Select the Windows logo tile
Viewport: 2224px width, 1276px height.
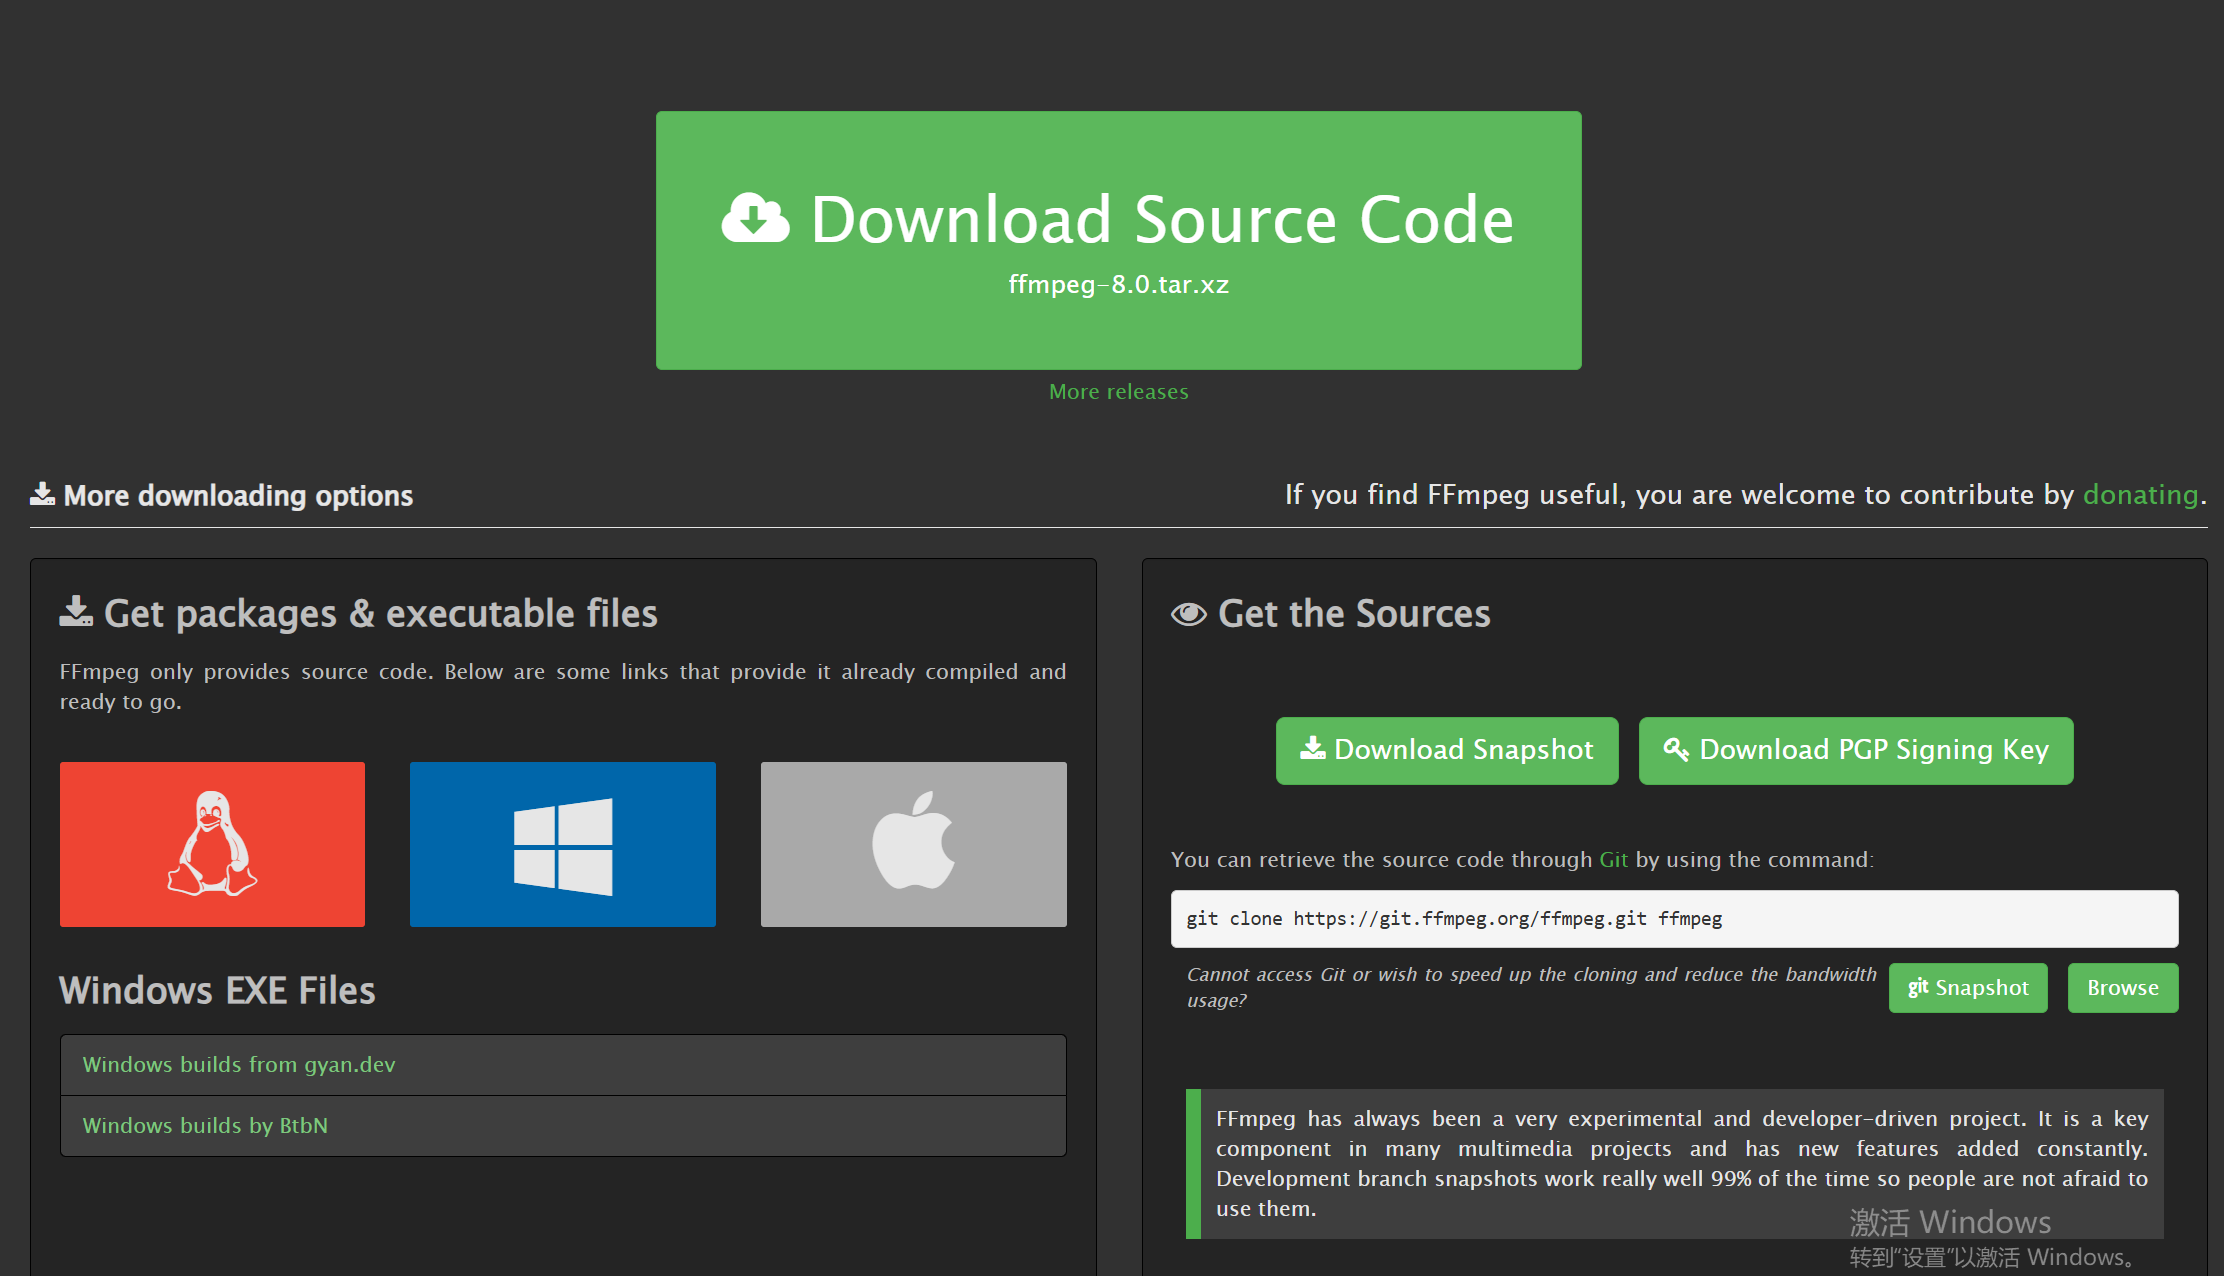click(x=563, y=844)
